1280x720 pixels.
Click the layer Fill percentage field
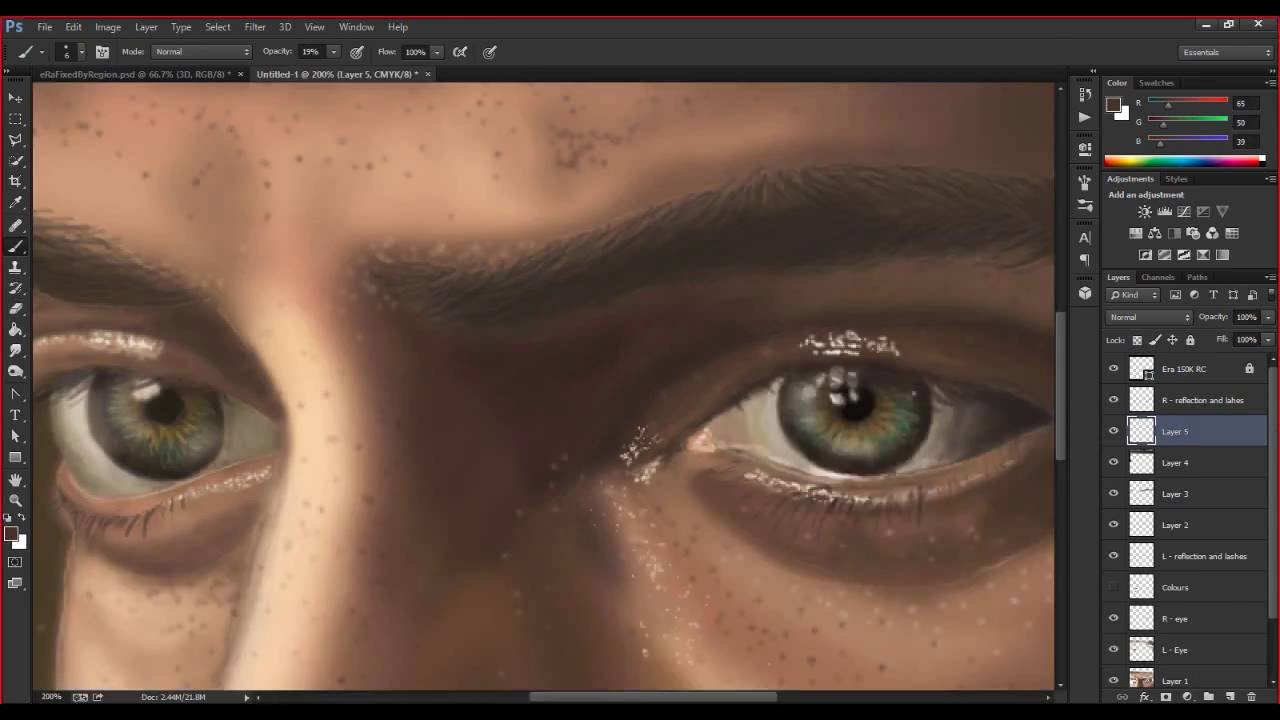coord(1246,340)
